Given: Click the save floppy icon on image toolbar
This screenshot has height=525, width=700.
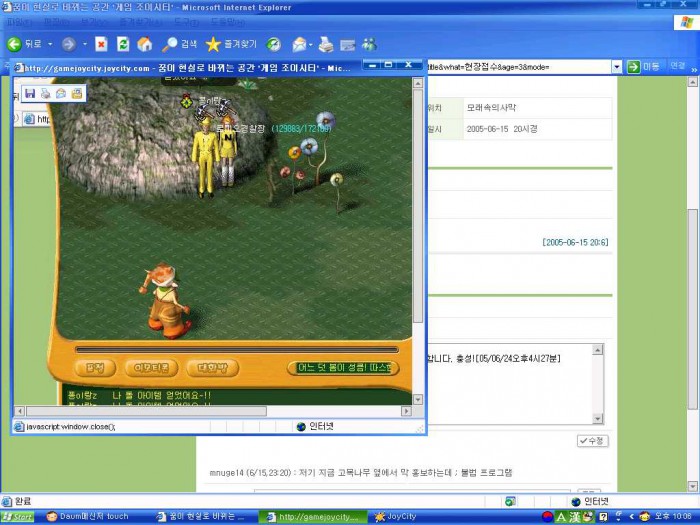Looking at the screenshot, I should (30, 93).
